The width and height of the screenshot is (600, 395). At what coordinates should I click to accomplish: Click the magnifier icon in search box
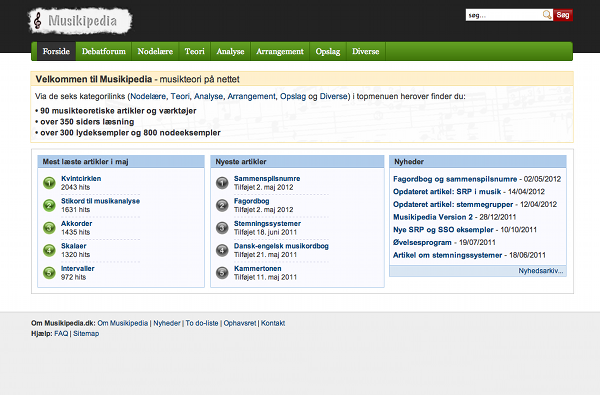pos(547,15)
